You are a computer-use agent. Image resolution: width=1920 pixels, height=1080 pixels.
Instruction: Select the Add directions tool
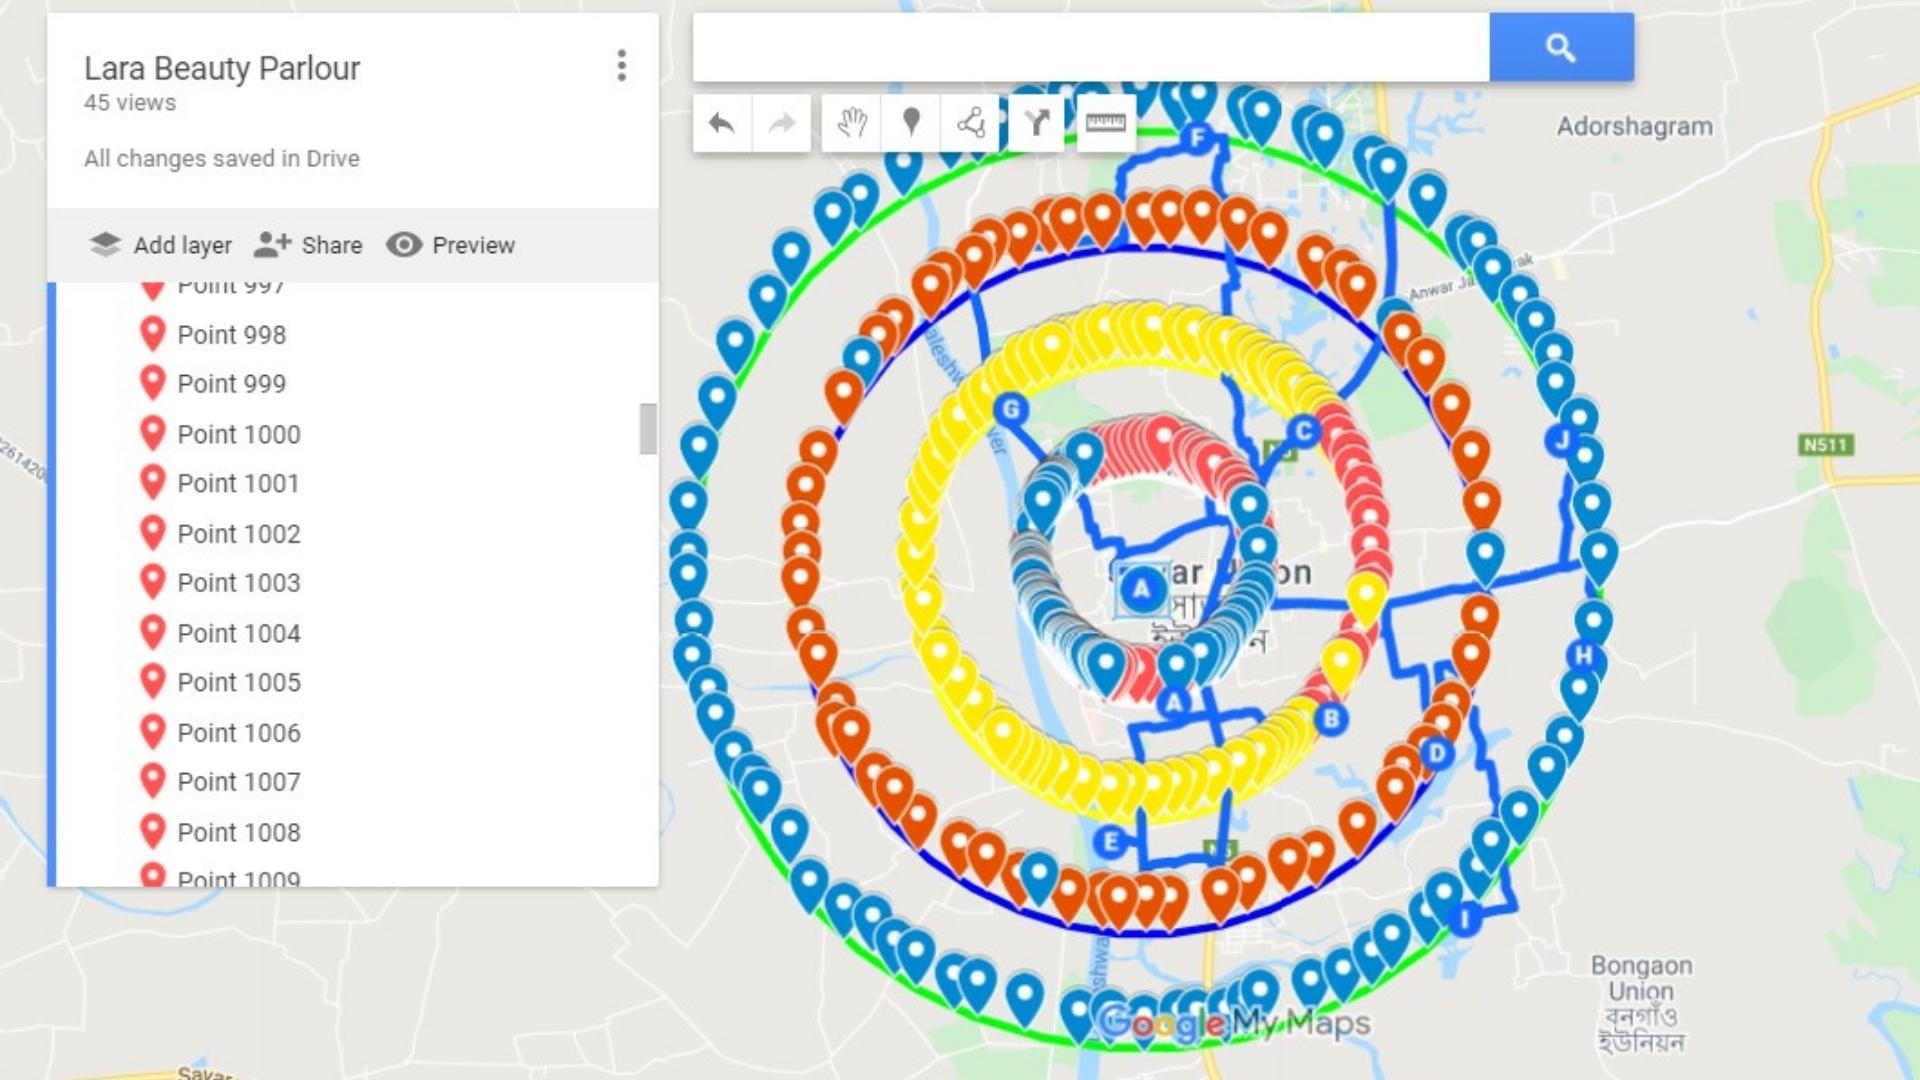(x=1035, y=123)
